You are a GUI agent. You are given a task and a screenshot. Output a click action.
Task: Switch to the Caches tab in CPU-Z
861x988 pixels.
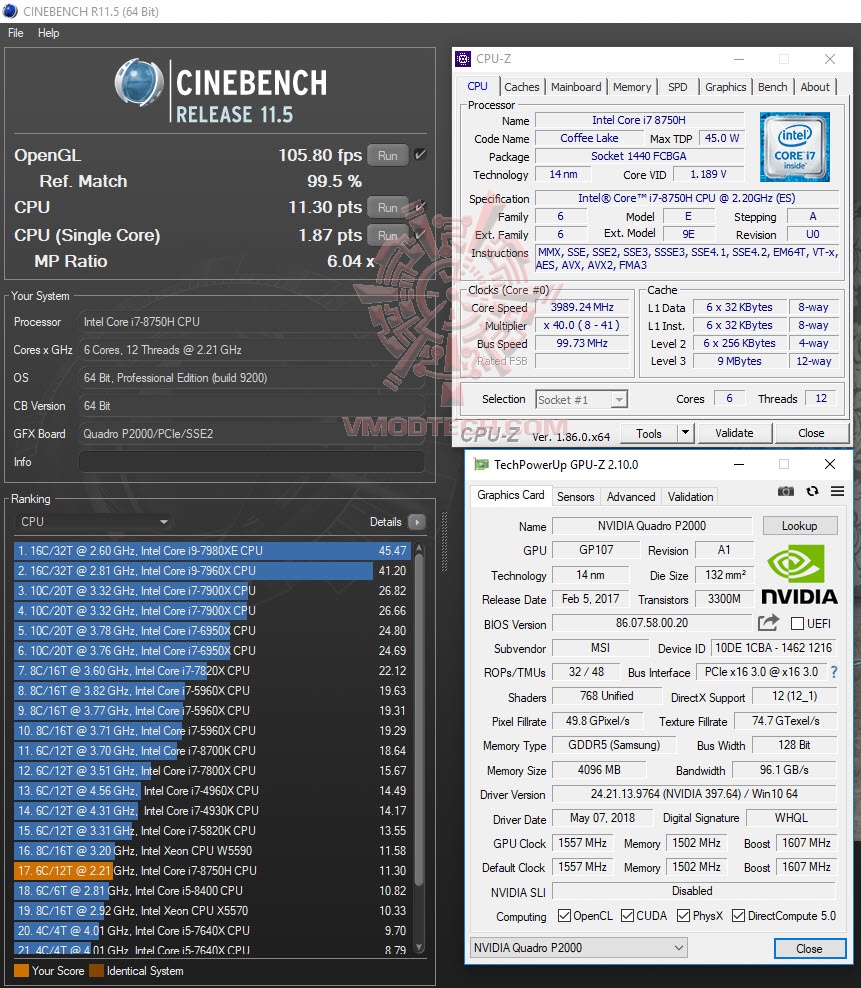pos(521,87)
